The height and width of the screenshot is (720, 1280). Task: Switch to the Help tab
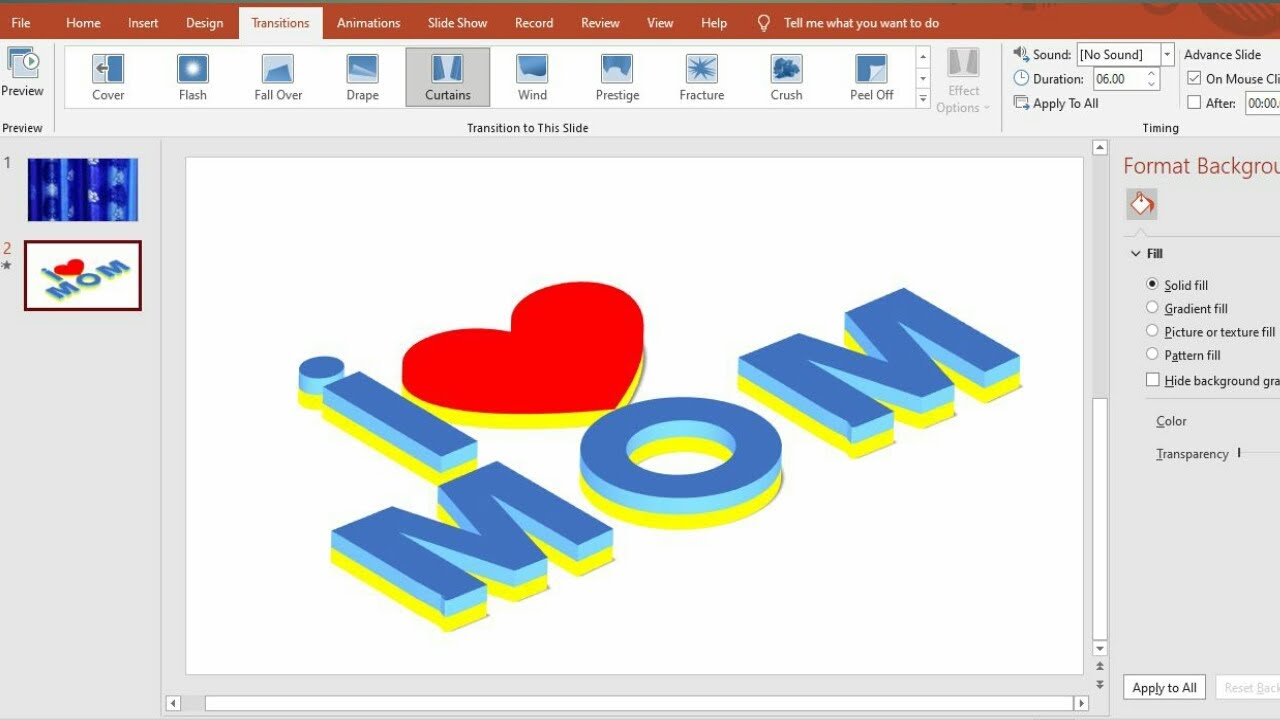click(714, 23)
